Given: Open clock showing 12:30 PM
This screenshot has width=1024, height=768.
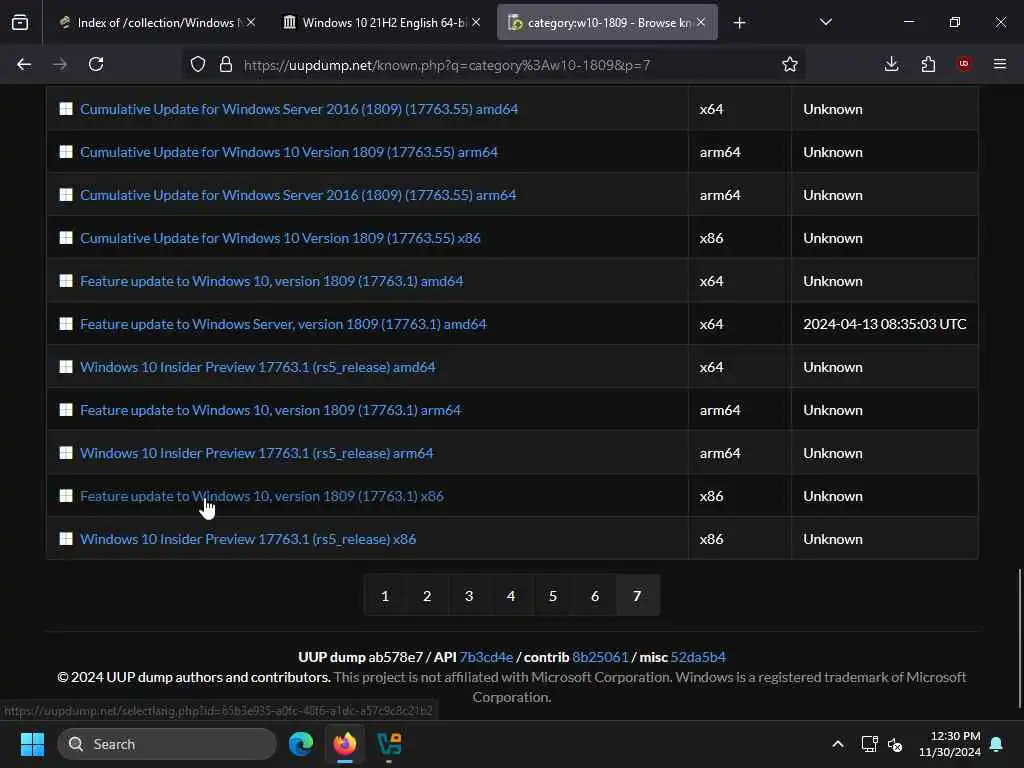Looking at the screenshot, I should point(950,744).
